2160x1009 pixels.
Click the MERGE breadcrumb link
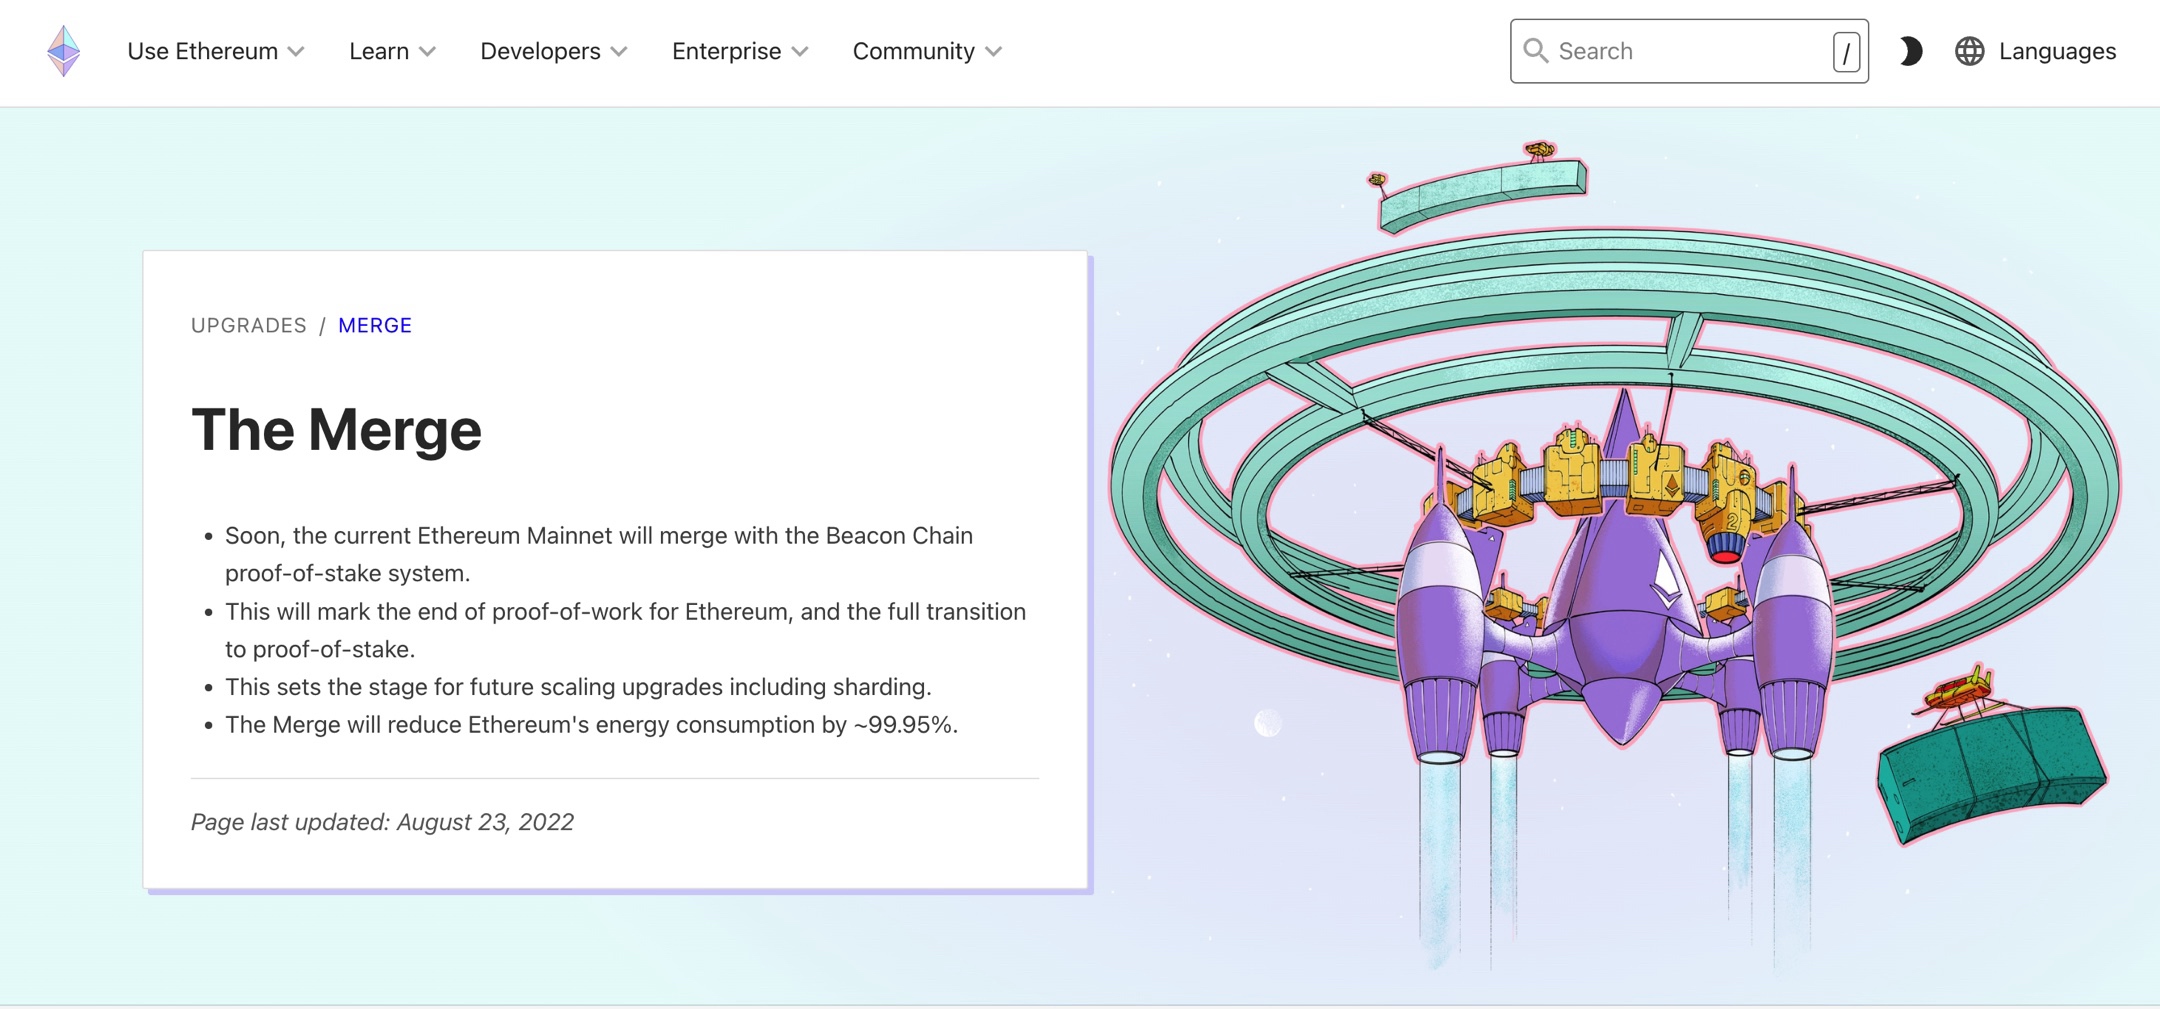pos(375,326)
